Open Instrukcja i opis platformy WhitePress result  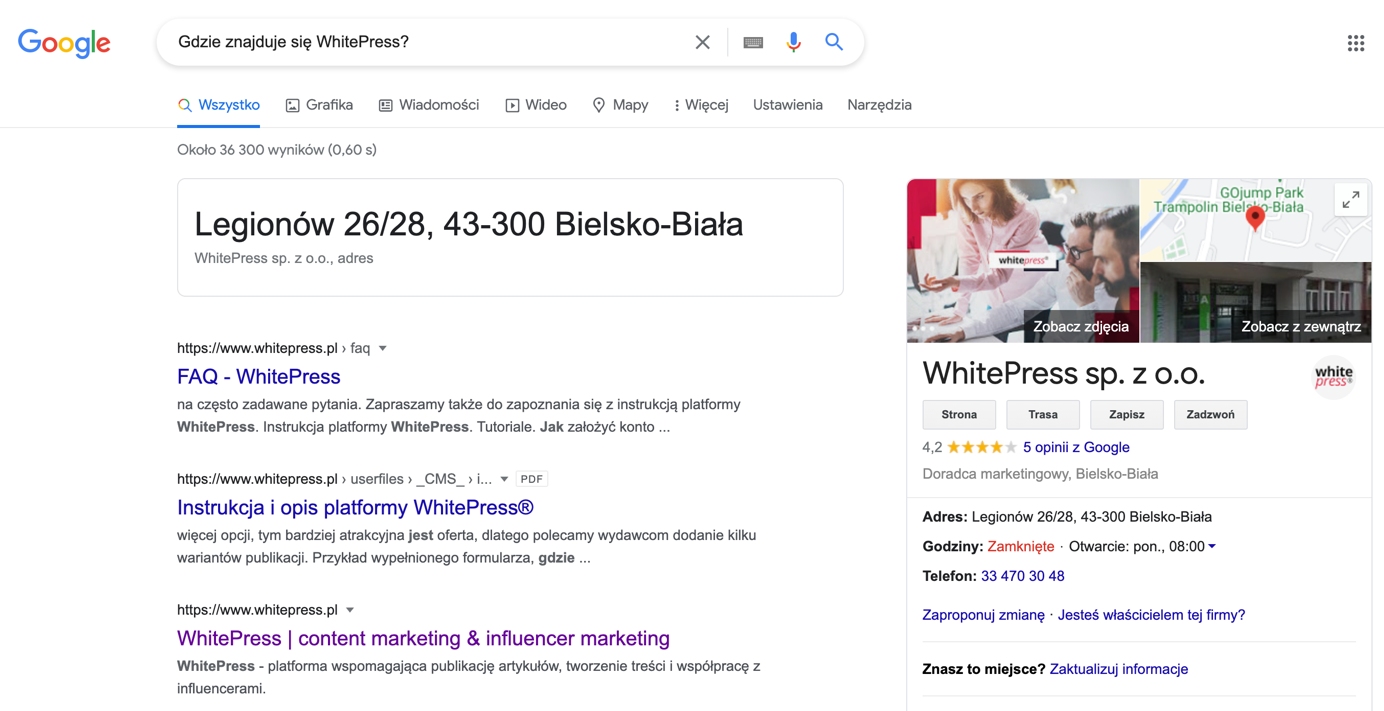tap(355, 508)
